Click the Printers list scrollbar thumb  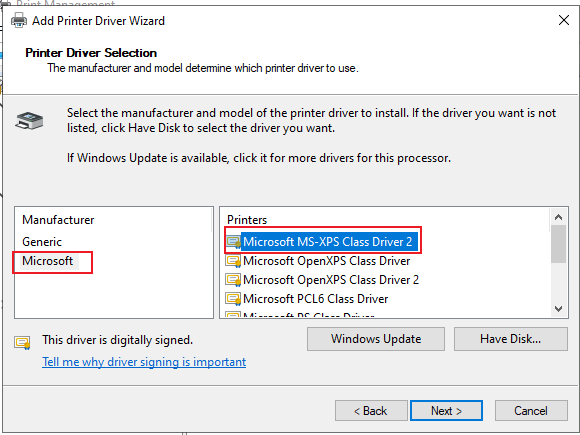(x=559, y=244)
